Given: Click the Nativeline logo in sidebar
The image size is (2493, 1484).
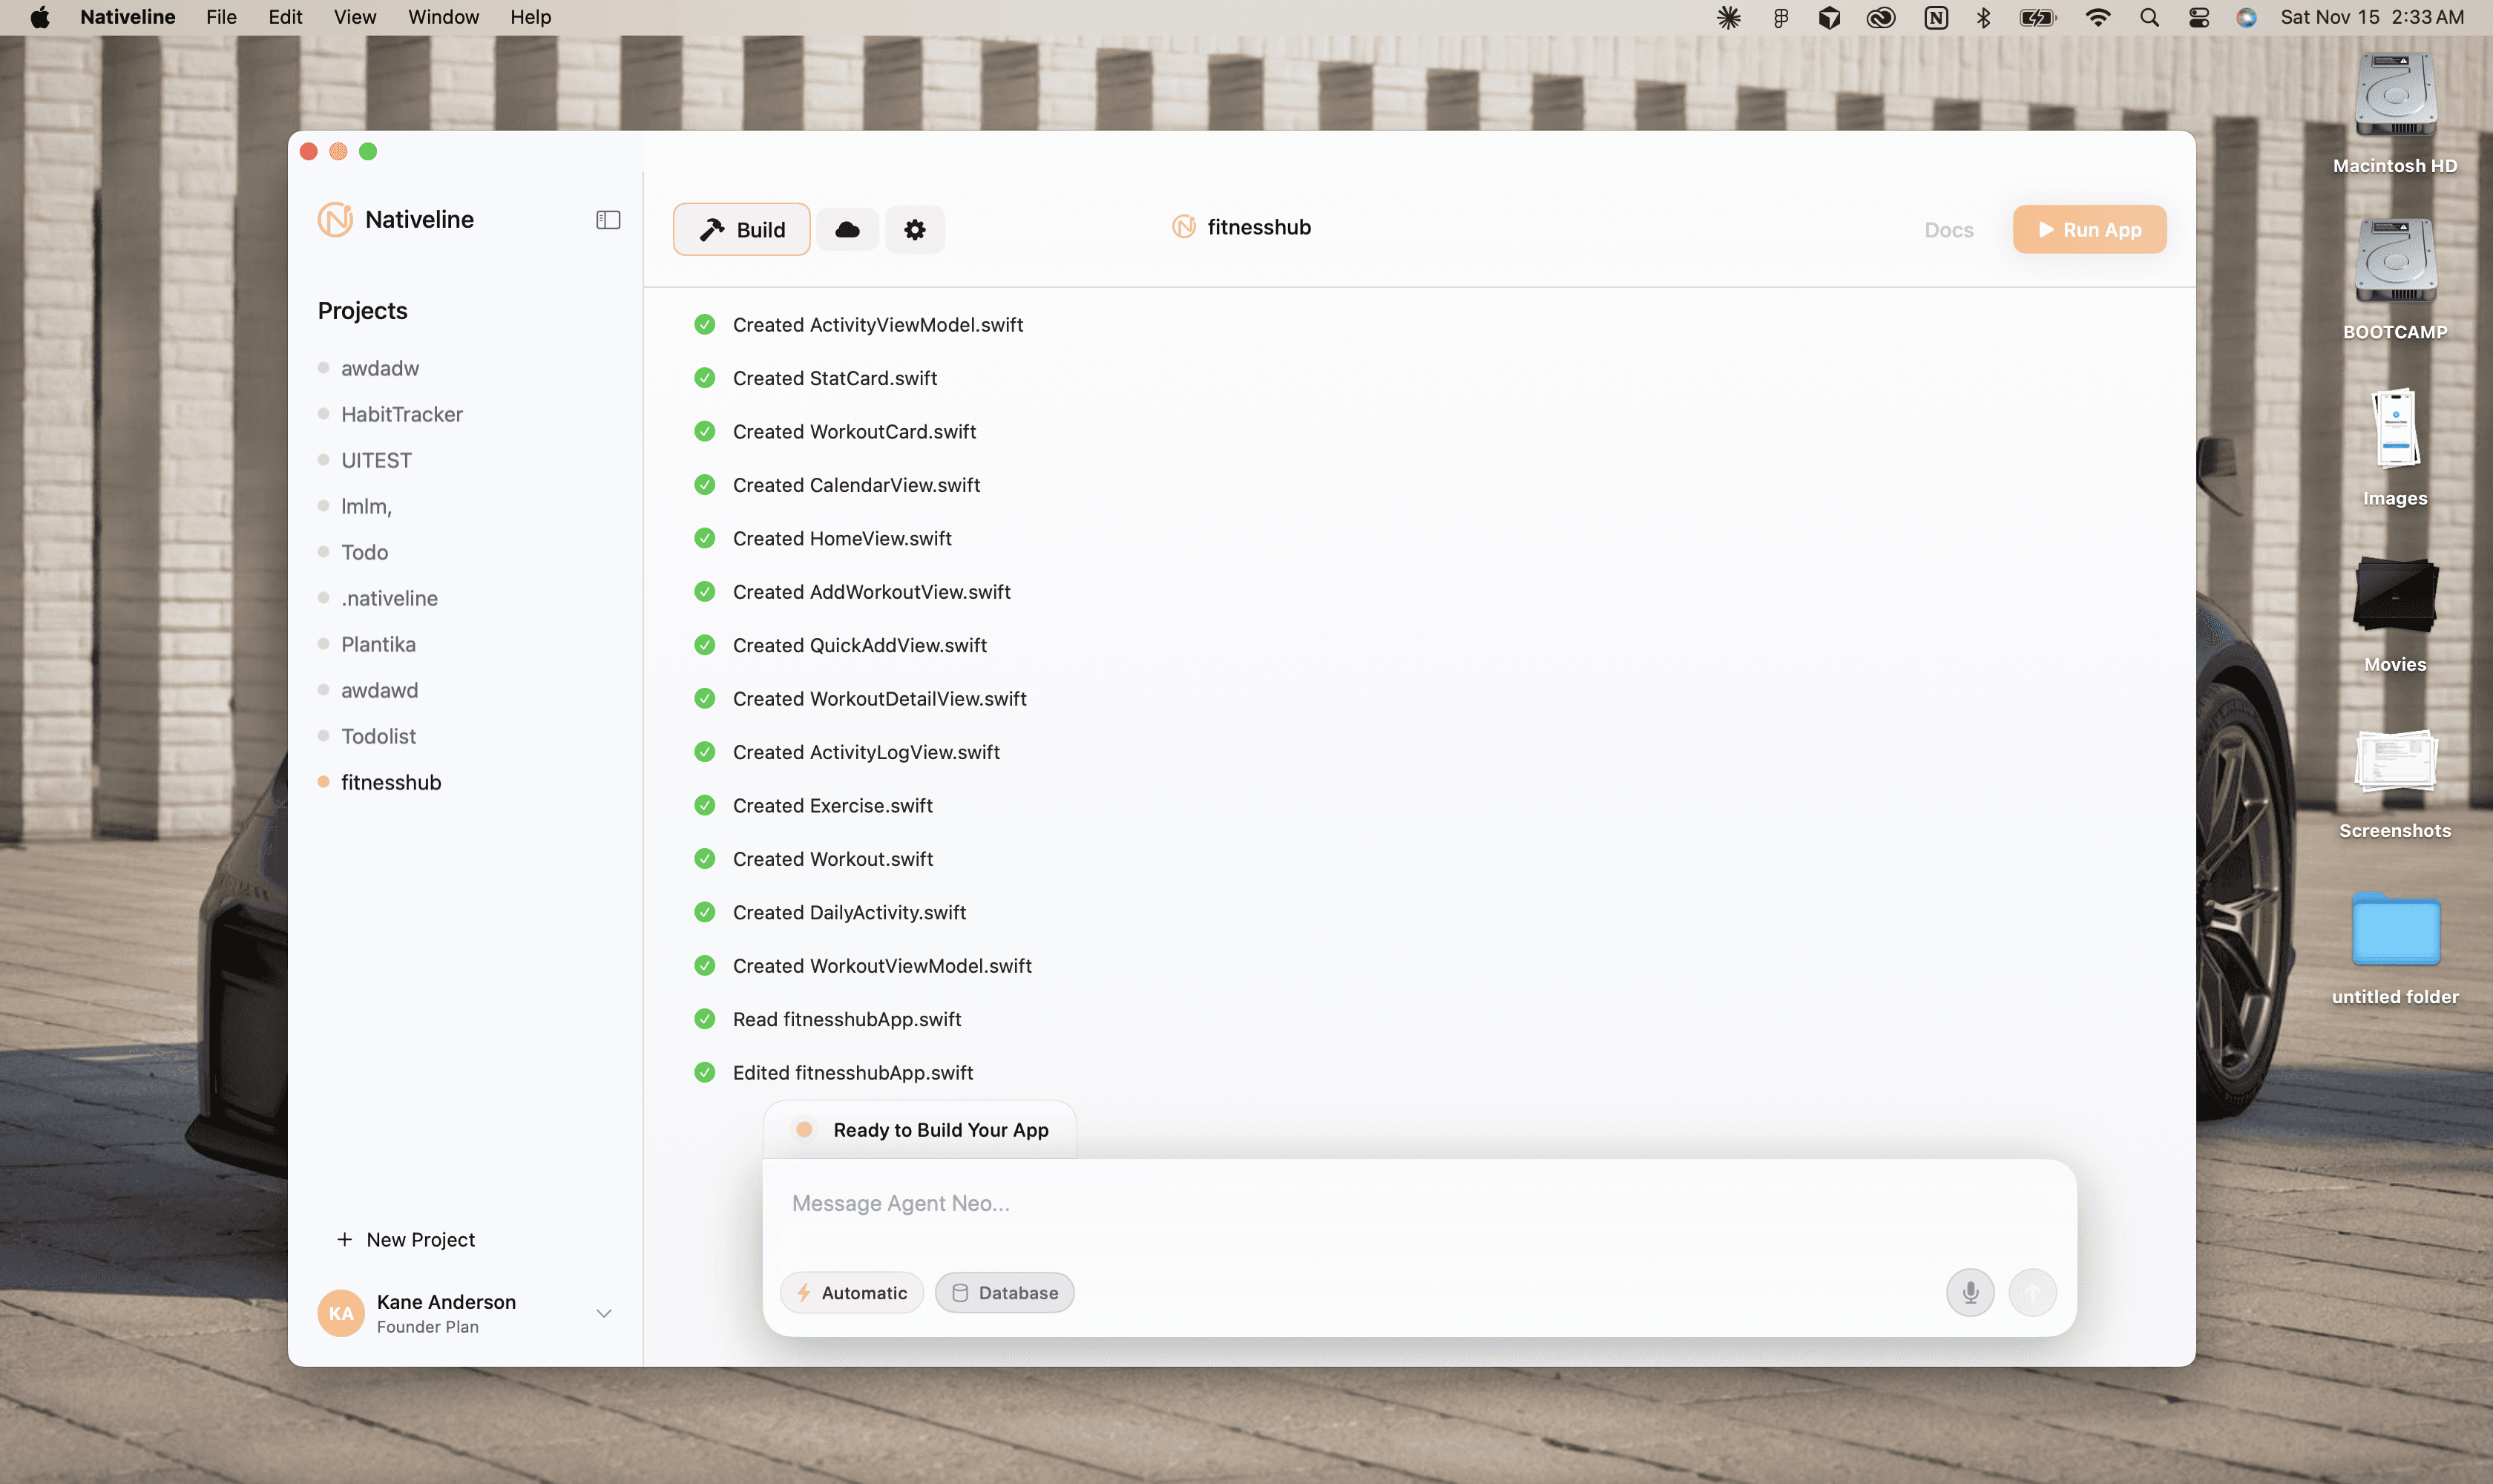Looking at the screenshot, I should click(336, 220).
